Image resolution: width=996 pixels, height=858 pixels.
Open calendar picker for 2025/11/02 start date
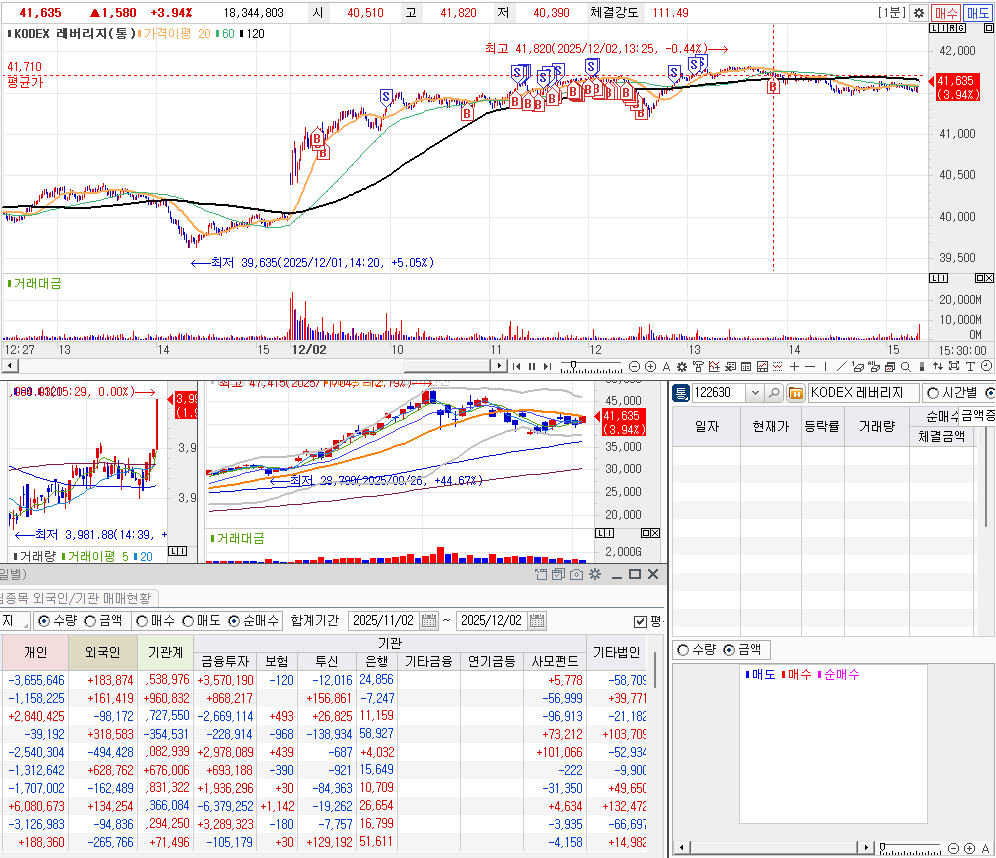429,621
